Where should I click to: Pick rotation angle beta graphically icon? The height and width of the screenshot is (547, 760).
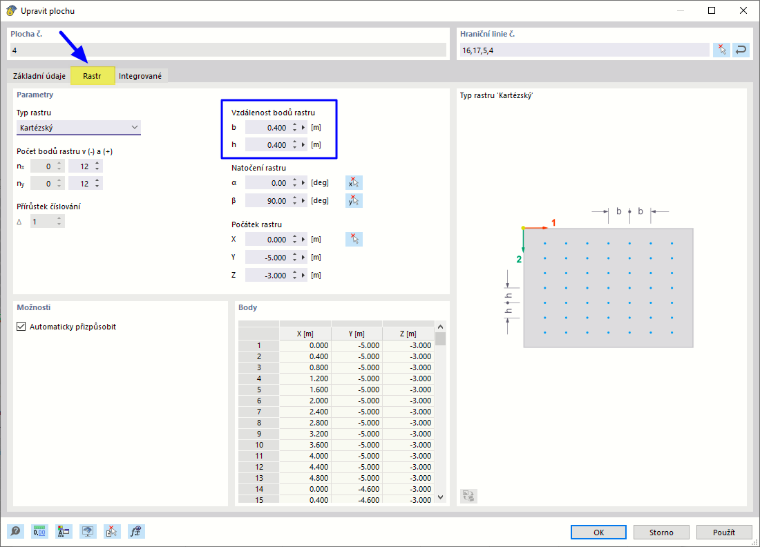[x=354, y=201]
